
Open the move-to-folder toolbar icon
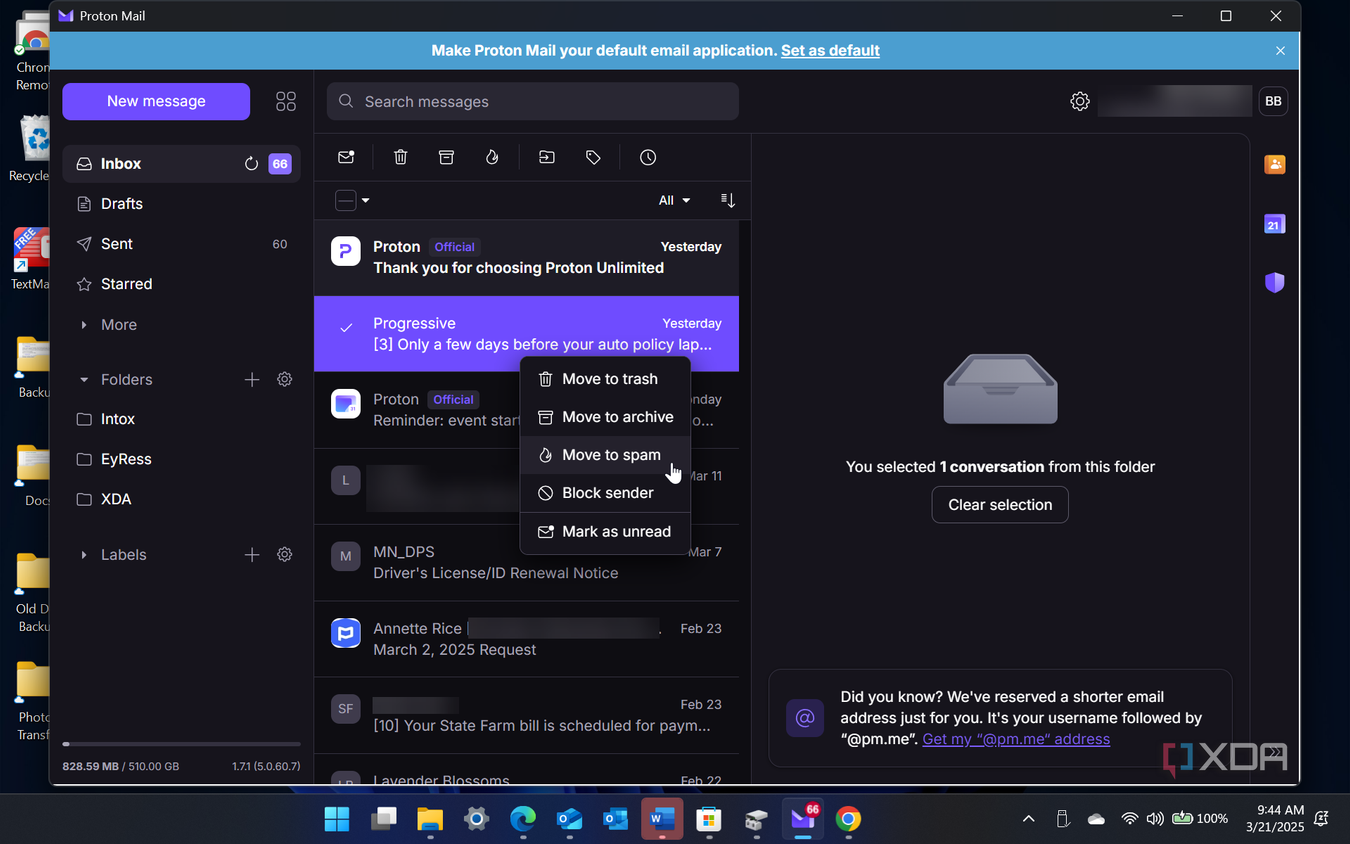click(546, 157)
